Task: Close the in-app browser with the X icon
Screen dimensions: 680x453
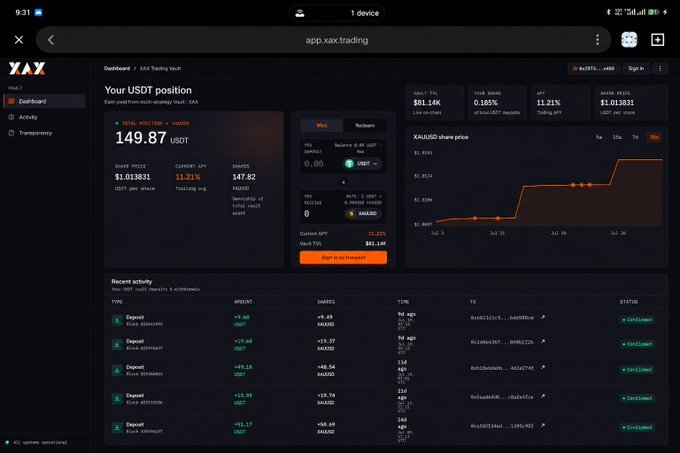Action: 19,40
